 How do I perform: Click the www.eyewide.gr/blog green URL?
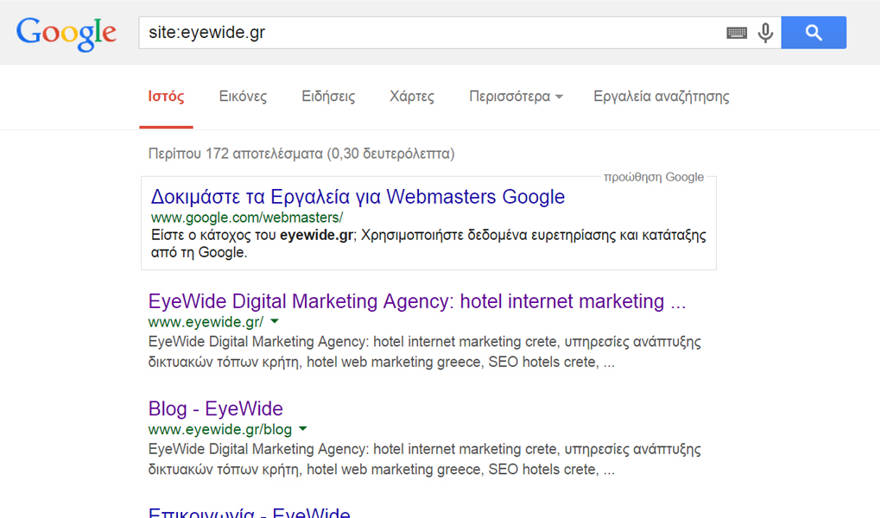(220, 429)
